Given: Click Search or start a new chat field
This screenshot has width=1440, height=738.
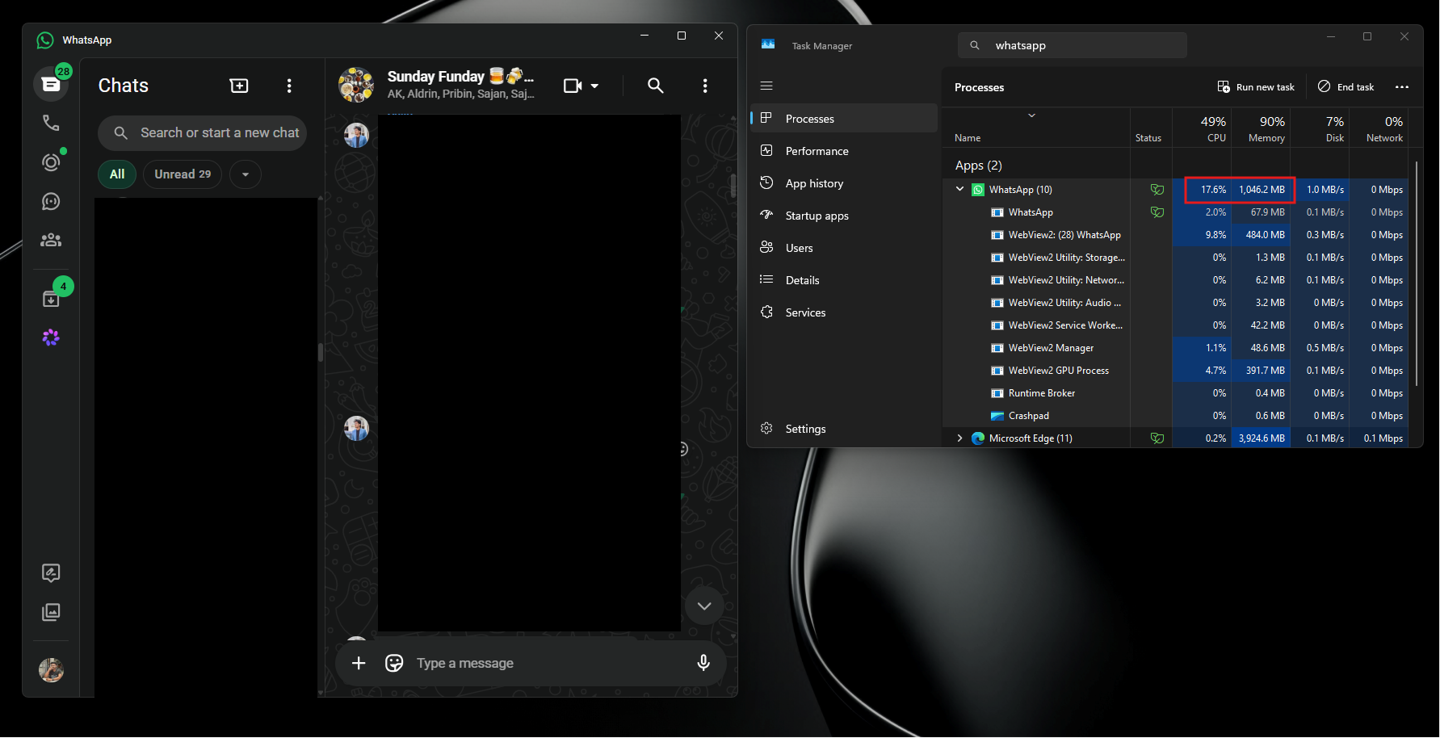Looking at the screenshot, I should click(x=202, y=132).
